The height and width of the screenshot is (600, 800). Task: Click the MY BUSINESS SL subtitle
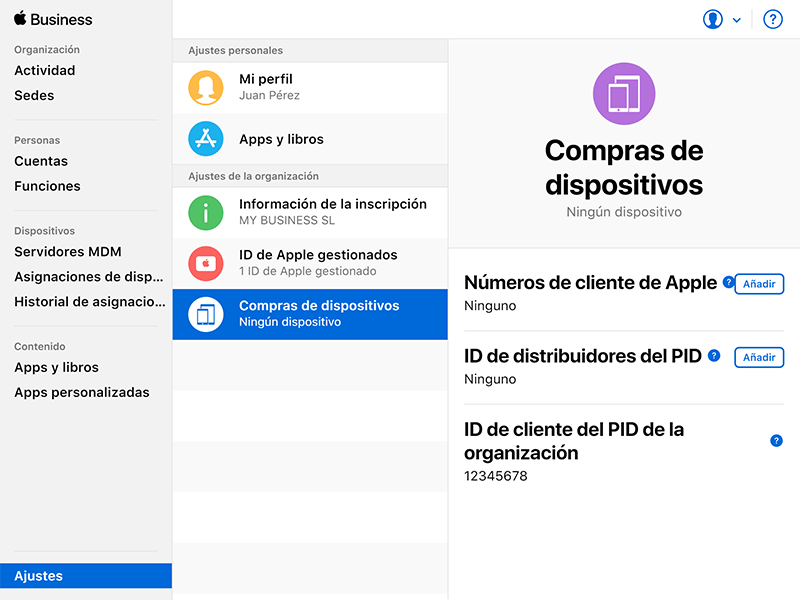point(287,220)
